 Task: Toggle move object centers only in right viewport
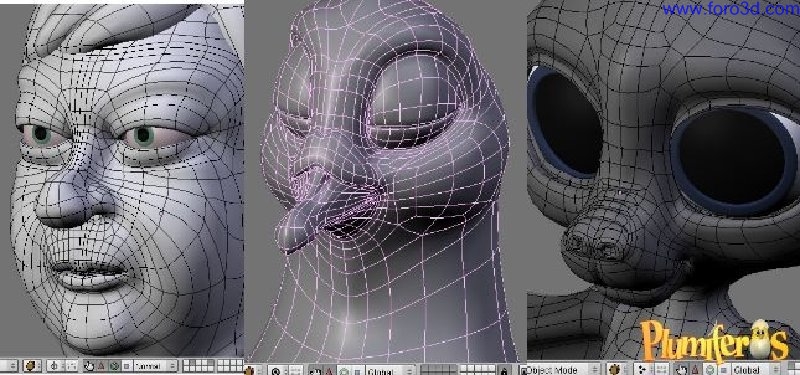coord(661,369)
